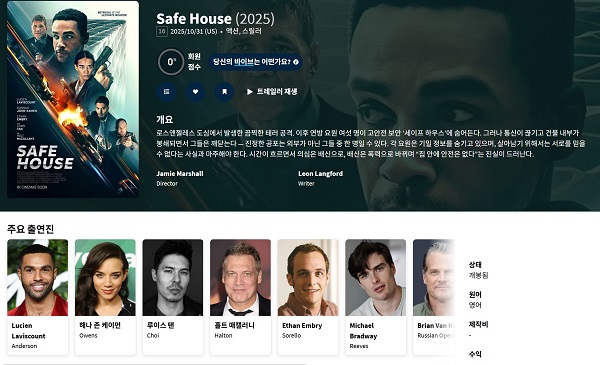Viewport: 600px width, 365px height.
Task: Open writer Leon Langford's page
Action: 321,174
